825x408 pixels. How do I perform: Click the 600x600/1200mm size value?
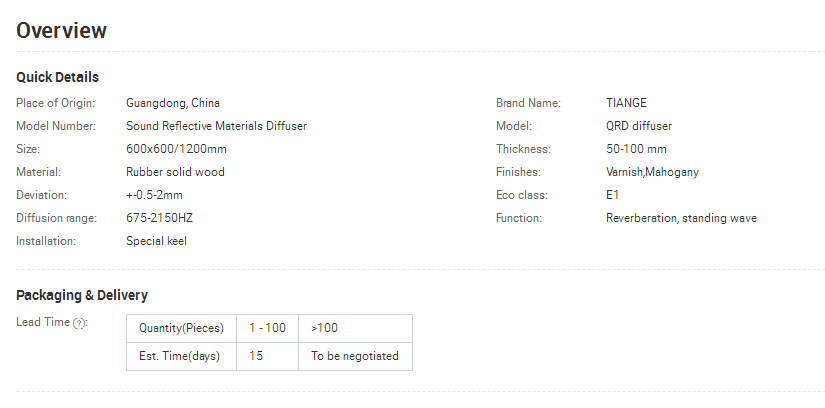tap(176, 149)
